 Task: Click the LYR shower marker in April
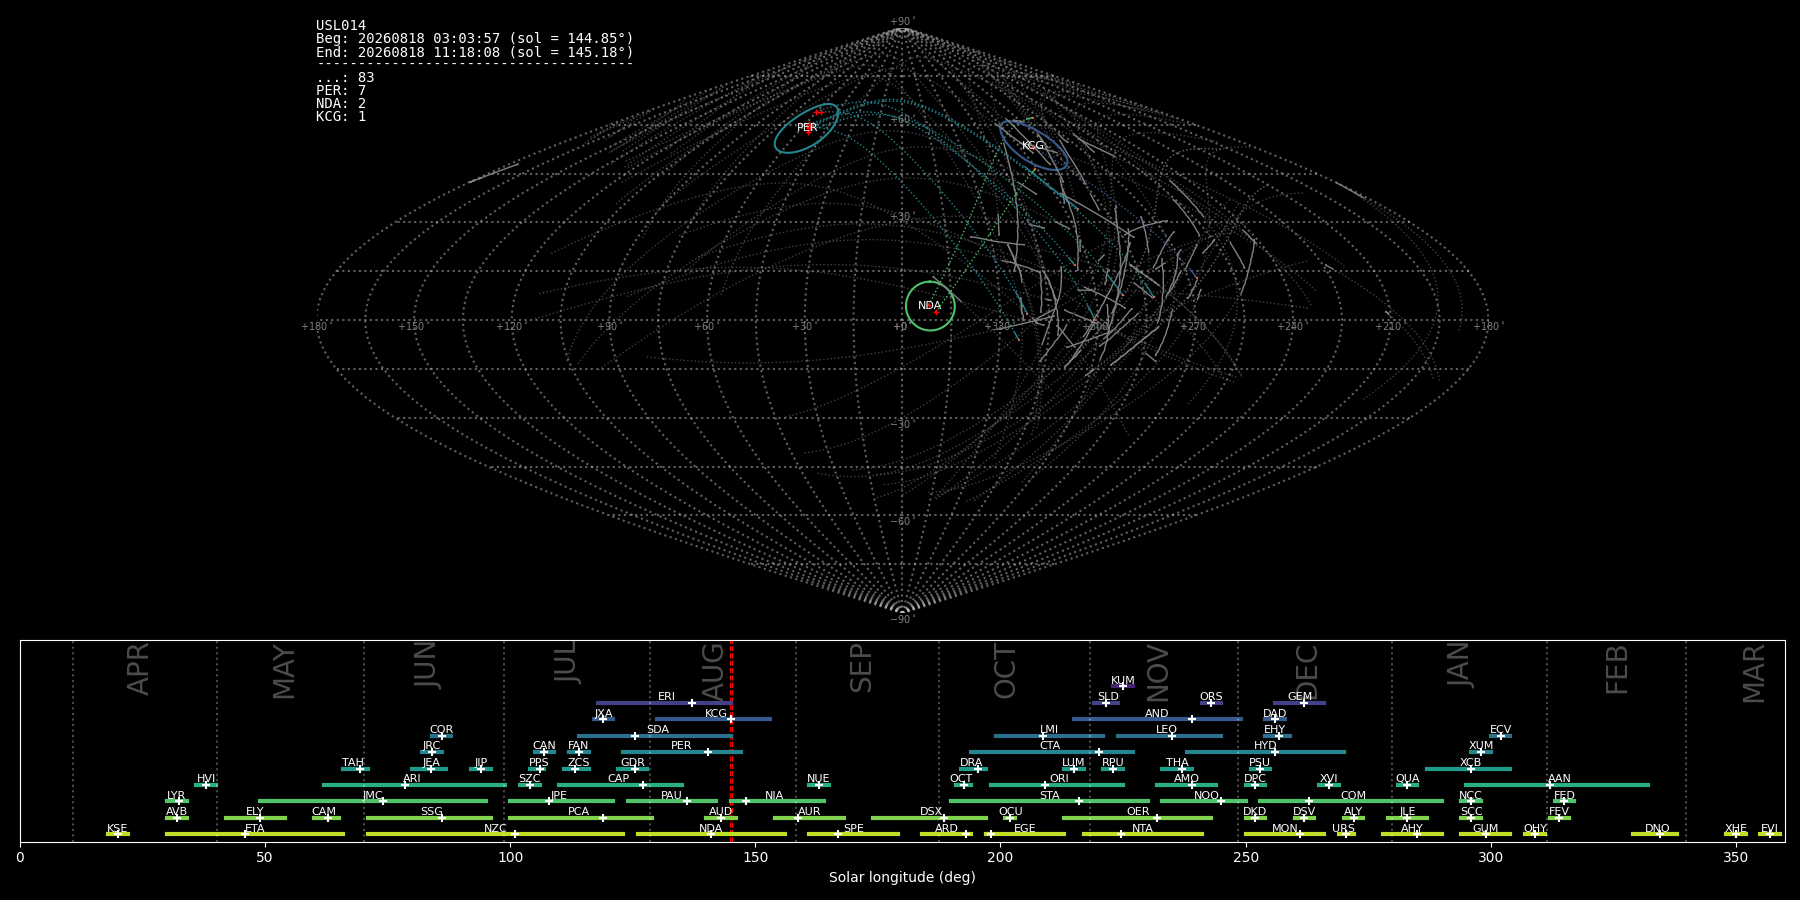(x=179, y=801)
